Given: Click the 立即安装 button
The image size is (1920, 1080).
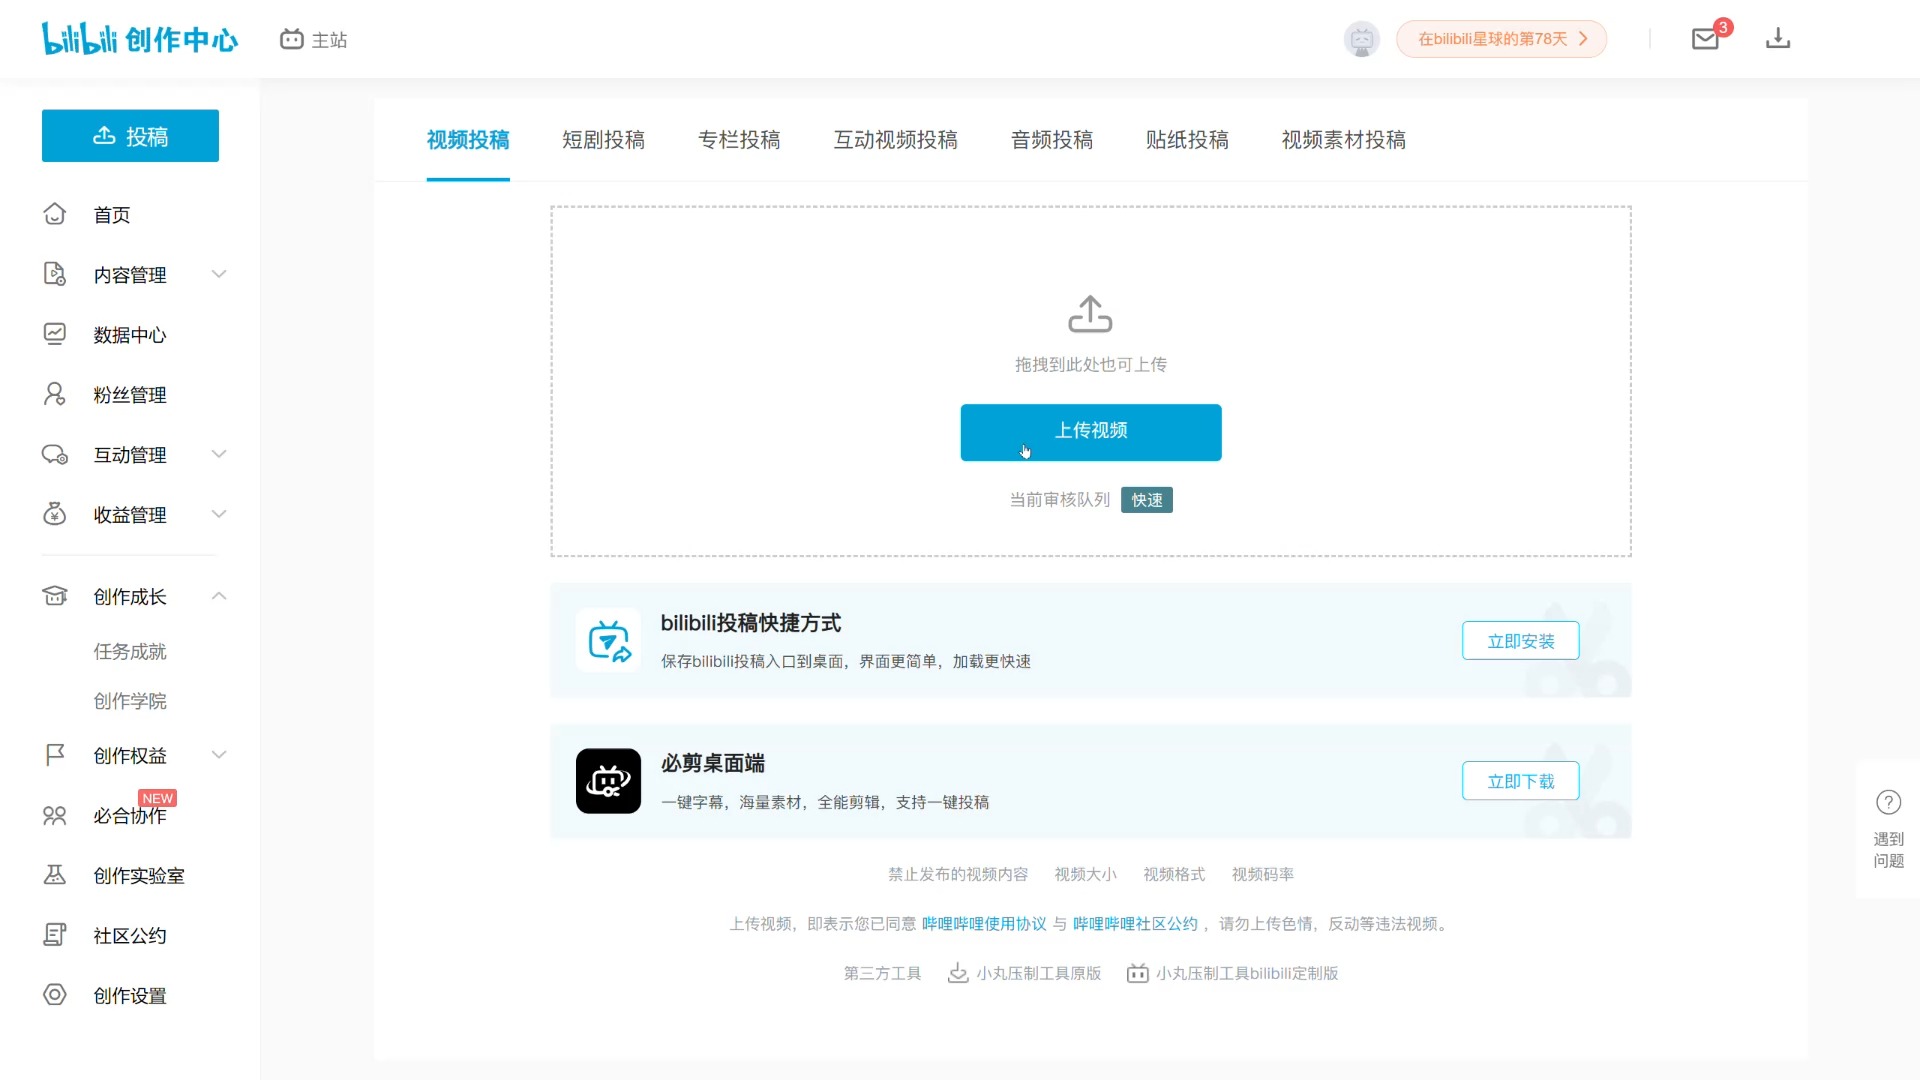Looking at the screenshot, I should [x=1520, y=641].
